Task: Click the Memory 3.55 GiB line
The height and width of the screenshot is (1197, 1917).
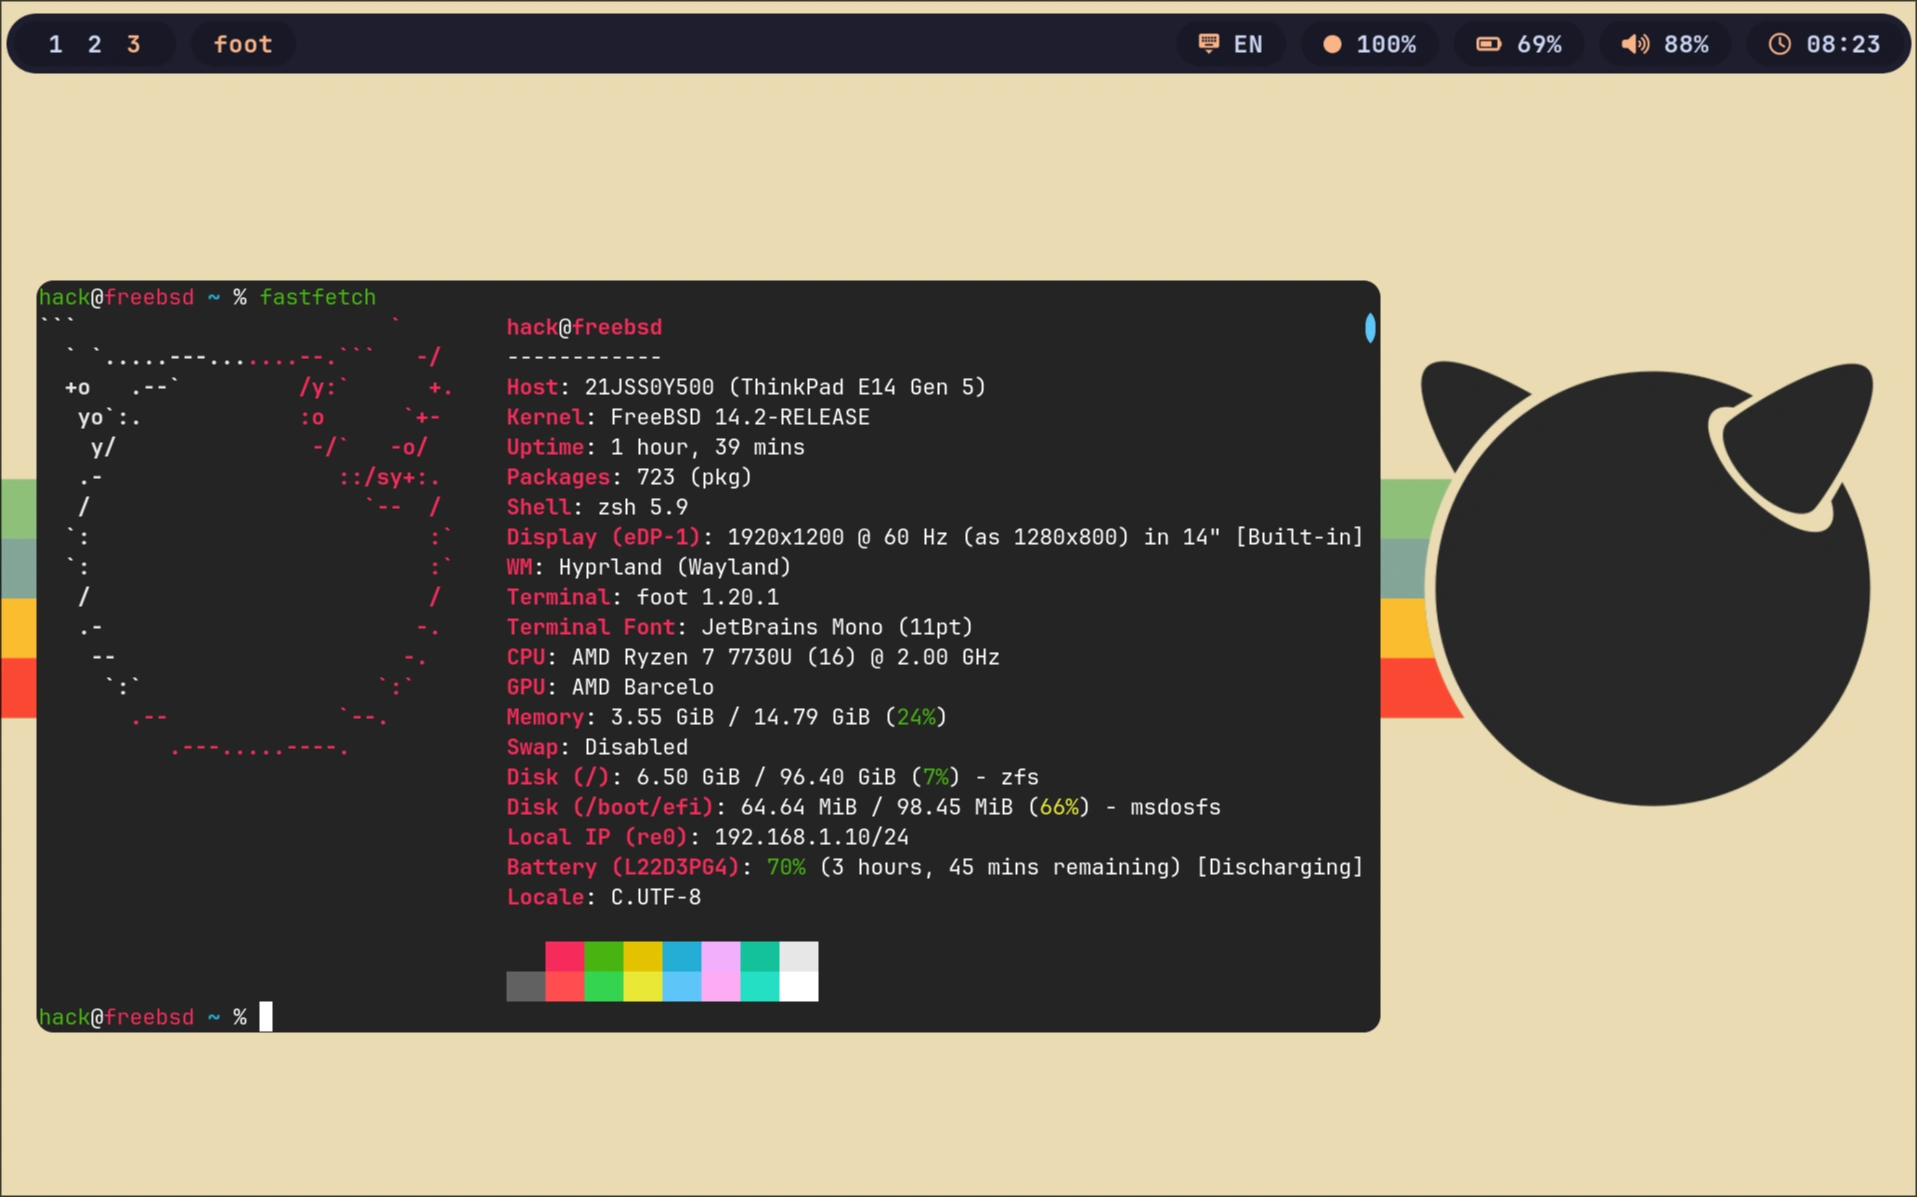Action: pos(727,717)
